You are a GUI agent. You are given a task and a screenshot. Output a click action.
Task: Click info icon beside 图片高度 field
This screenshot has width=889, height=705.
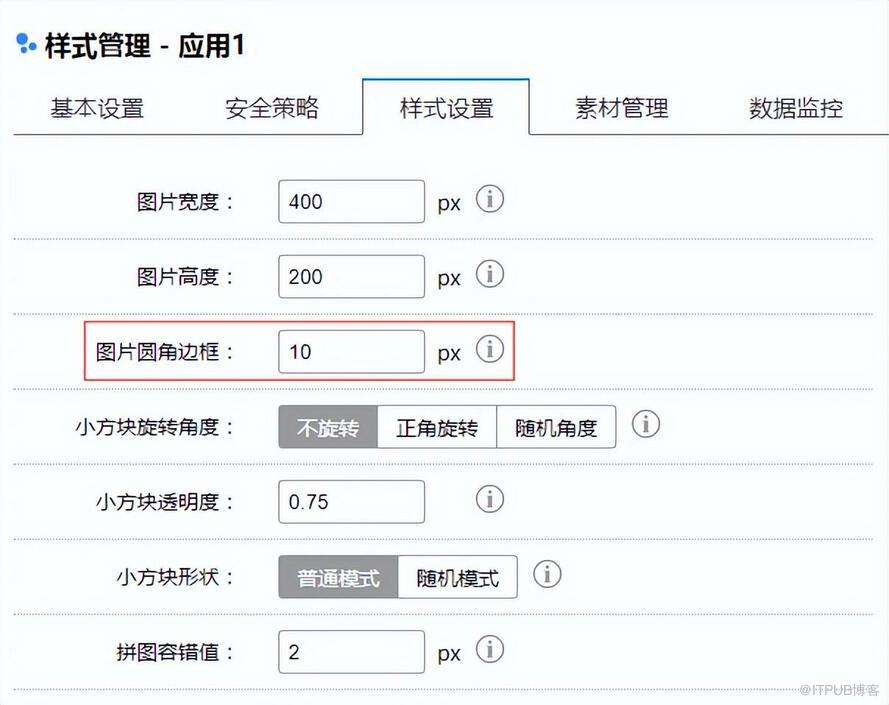click(x=489, y=274)
